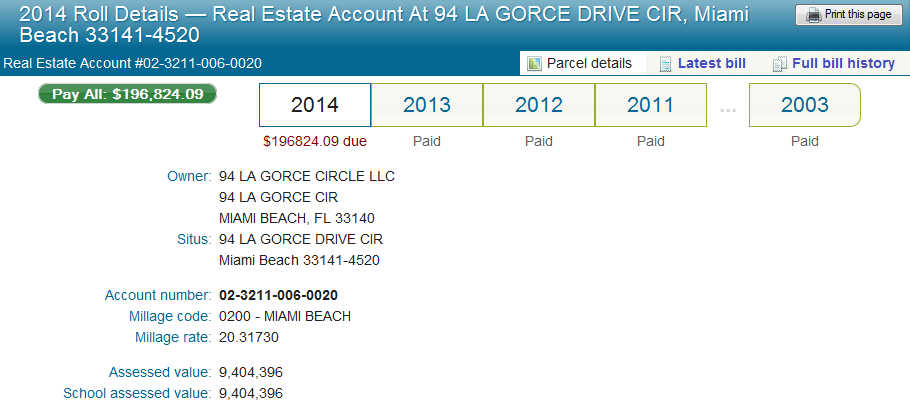Expand hidden years via the ellipsis
The image size is (910, 405).
point(728,107)
